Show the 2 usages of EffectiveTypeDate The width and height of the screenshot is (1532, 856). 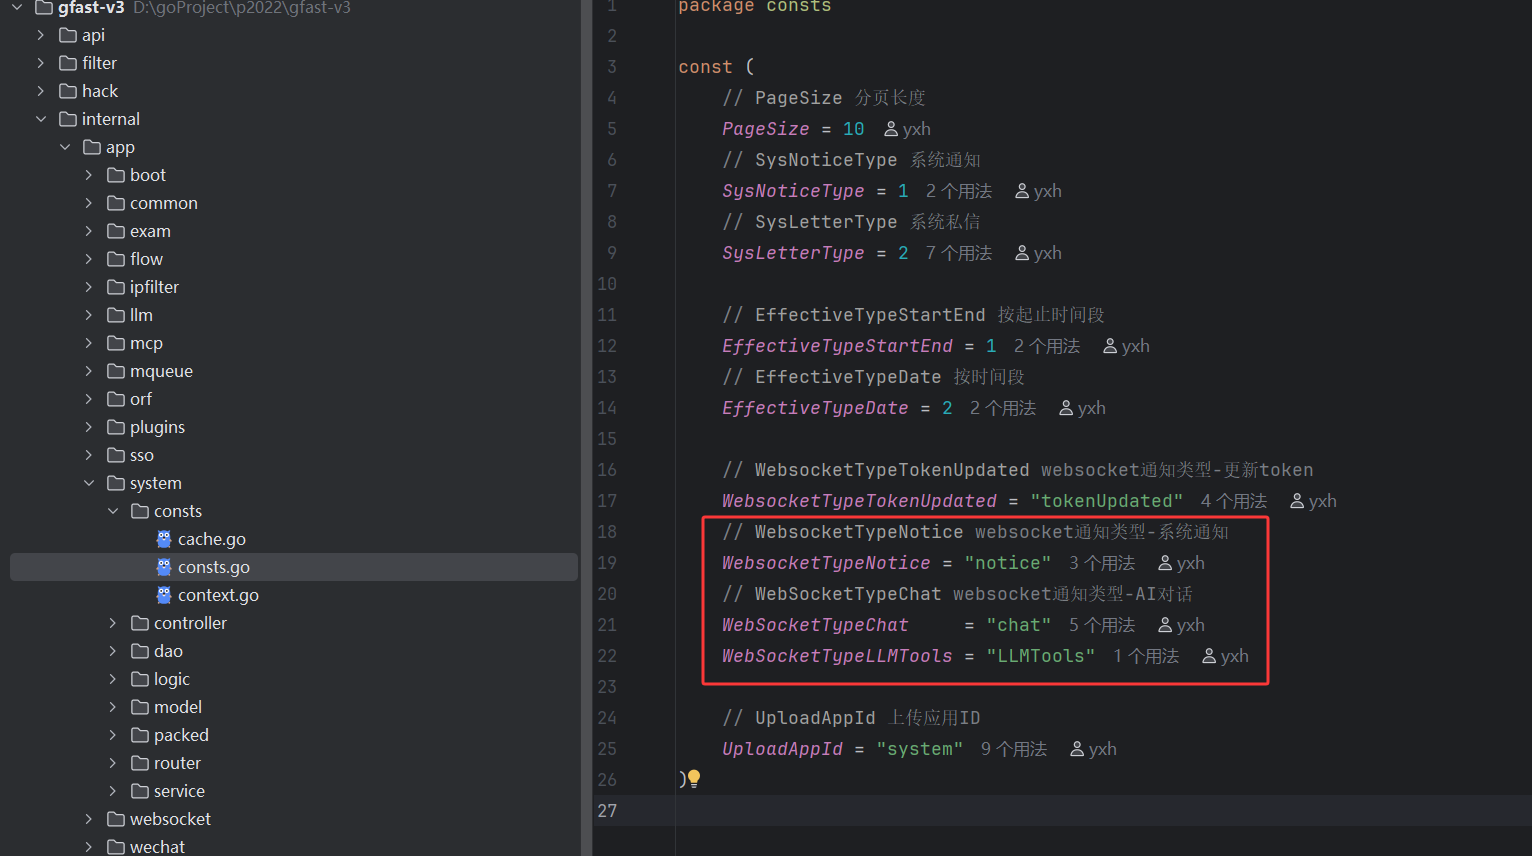click(x=1003, y=408)
